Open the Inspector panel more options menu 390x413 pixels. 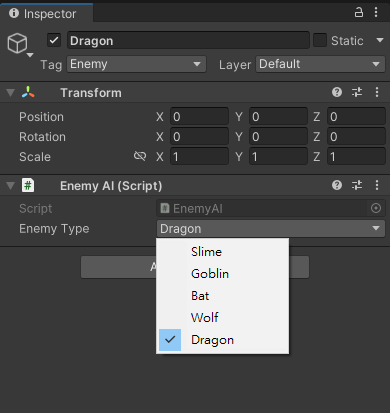tap(376, 12)
